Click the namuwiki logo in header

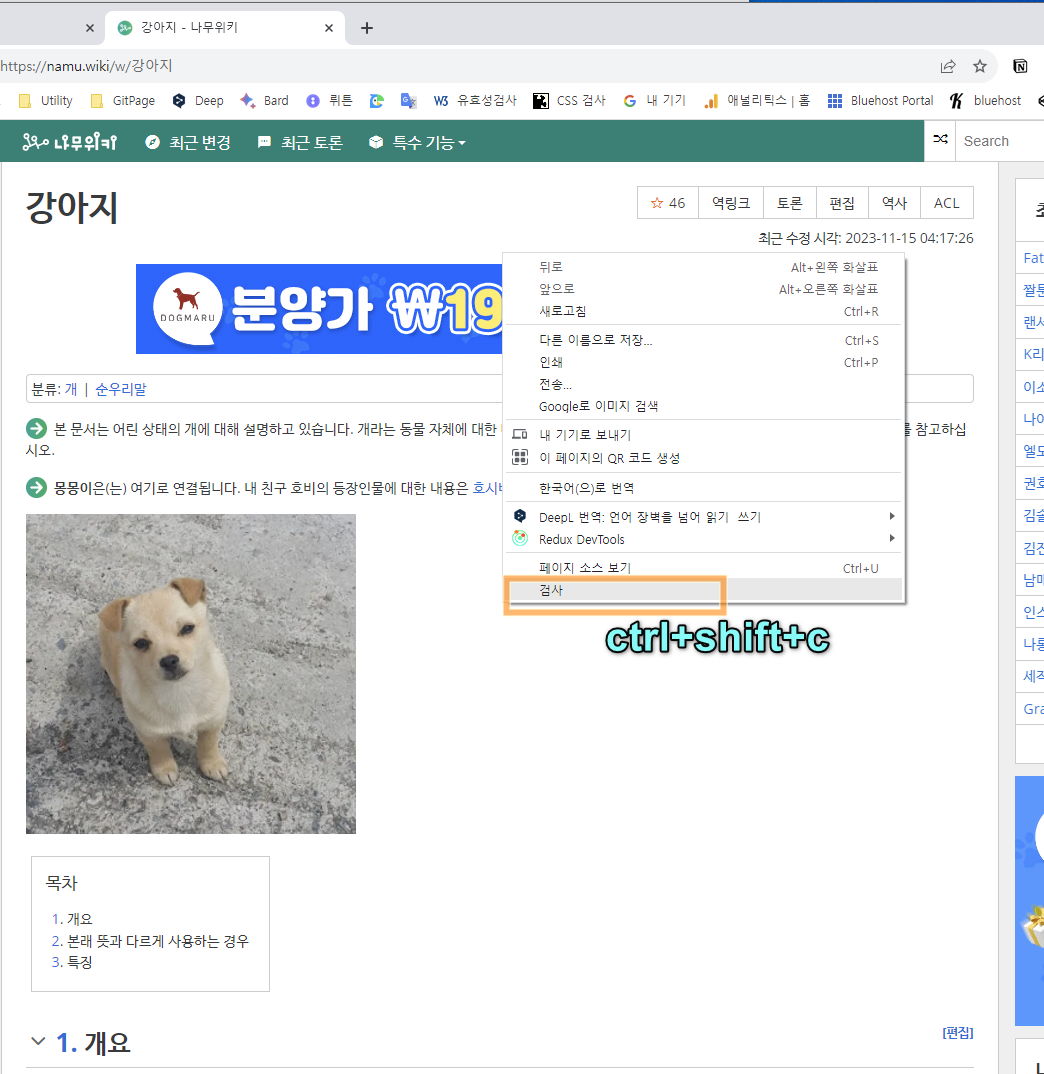click(x=70, y=142)
